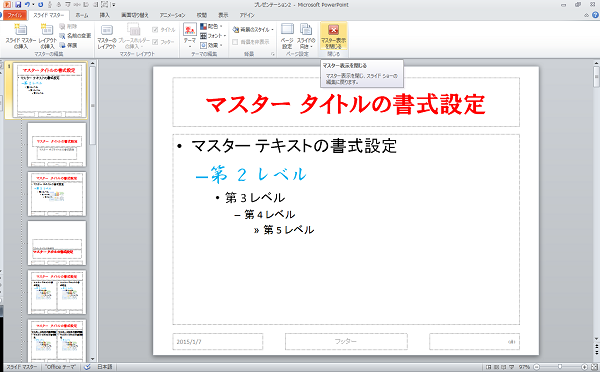
Task: Click 第 3 レベル bullet text
Action: [255, 198]
